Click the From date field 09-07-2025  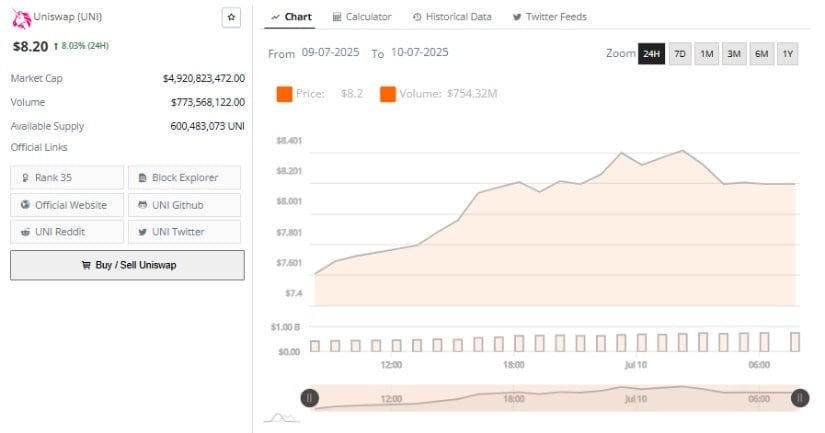tap(330, 53)
